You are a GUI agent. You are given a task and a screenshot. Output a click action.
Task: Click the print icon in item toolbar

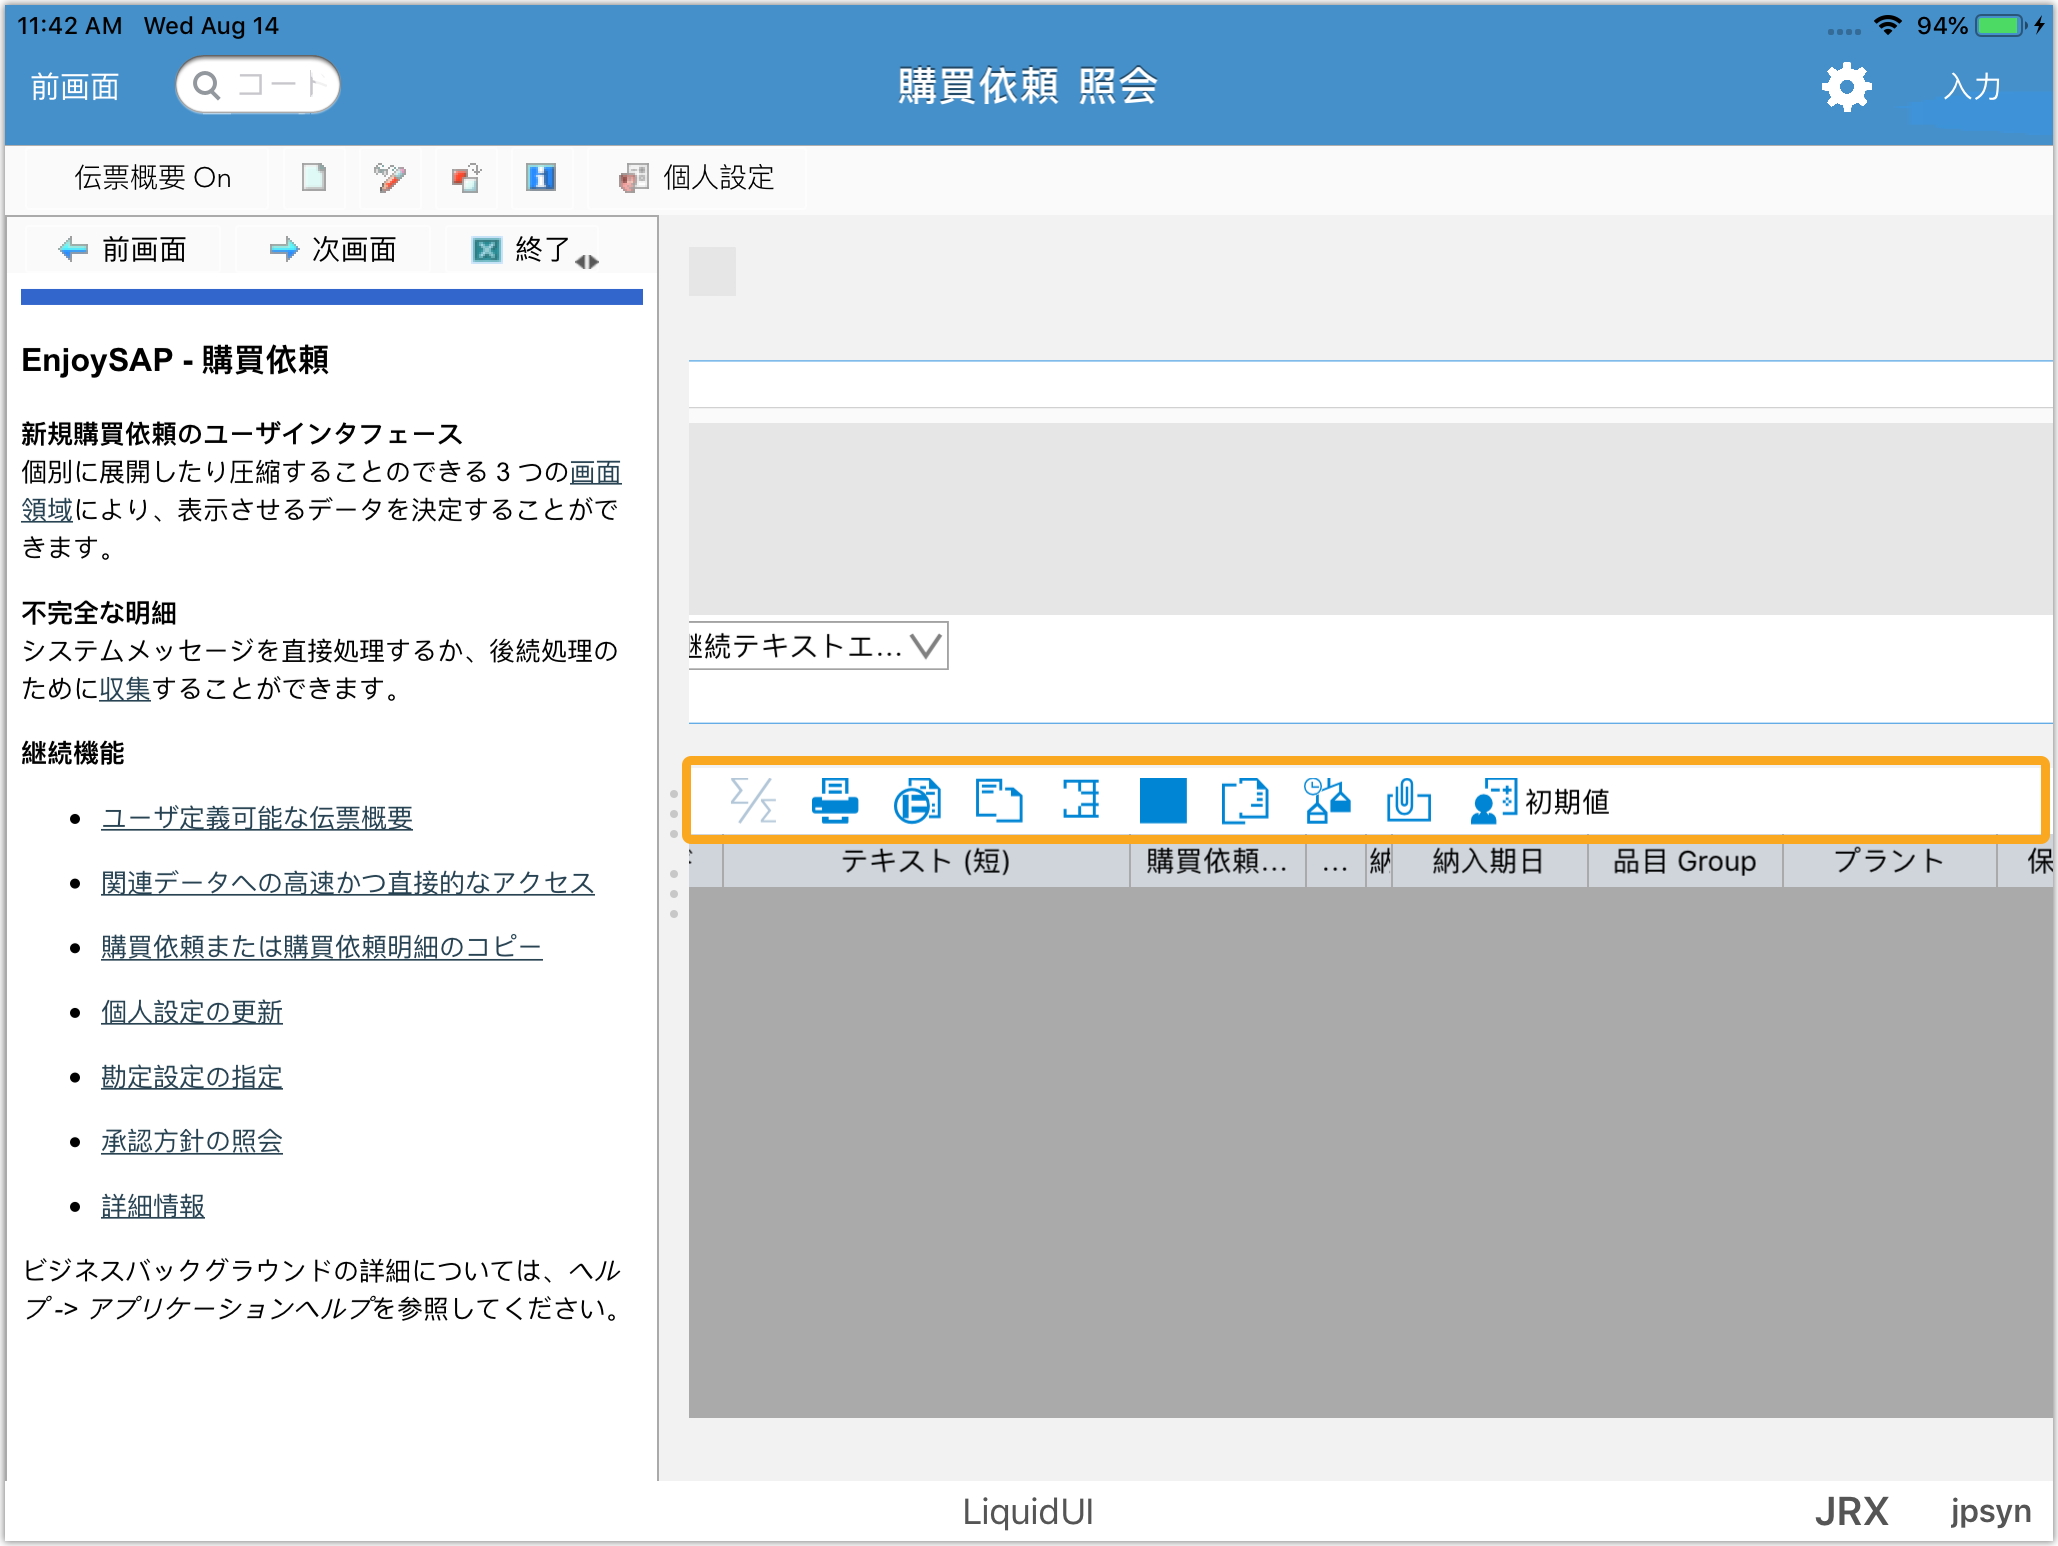point(833,801)
